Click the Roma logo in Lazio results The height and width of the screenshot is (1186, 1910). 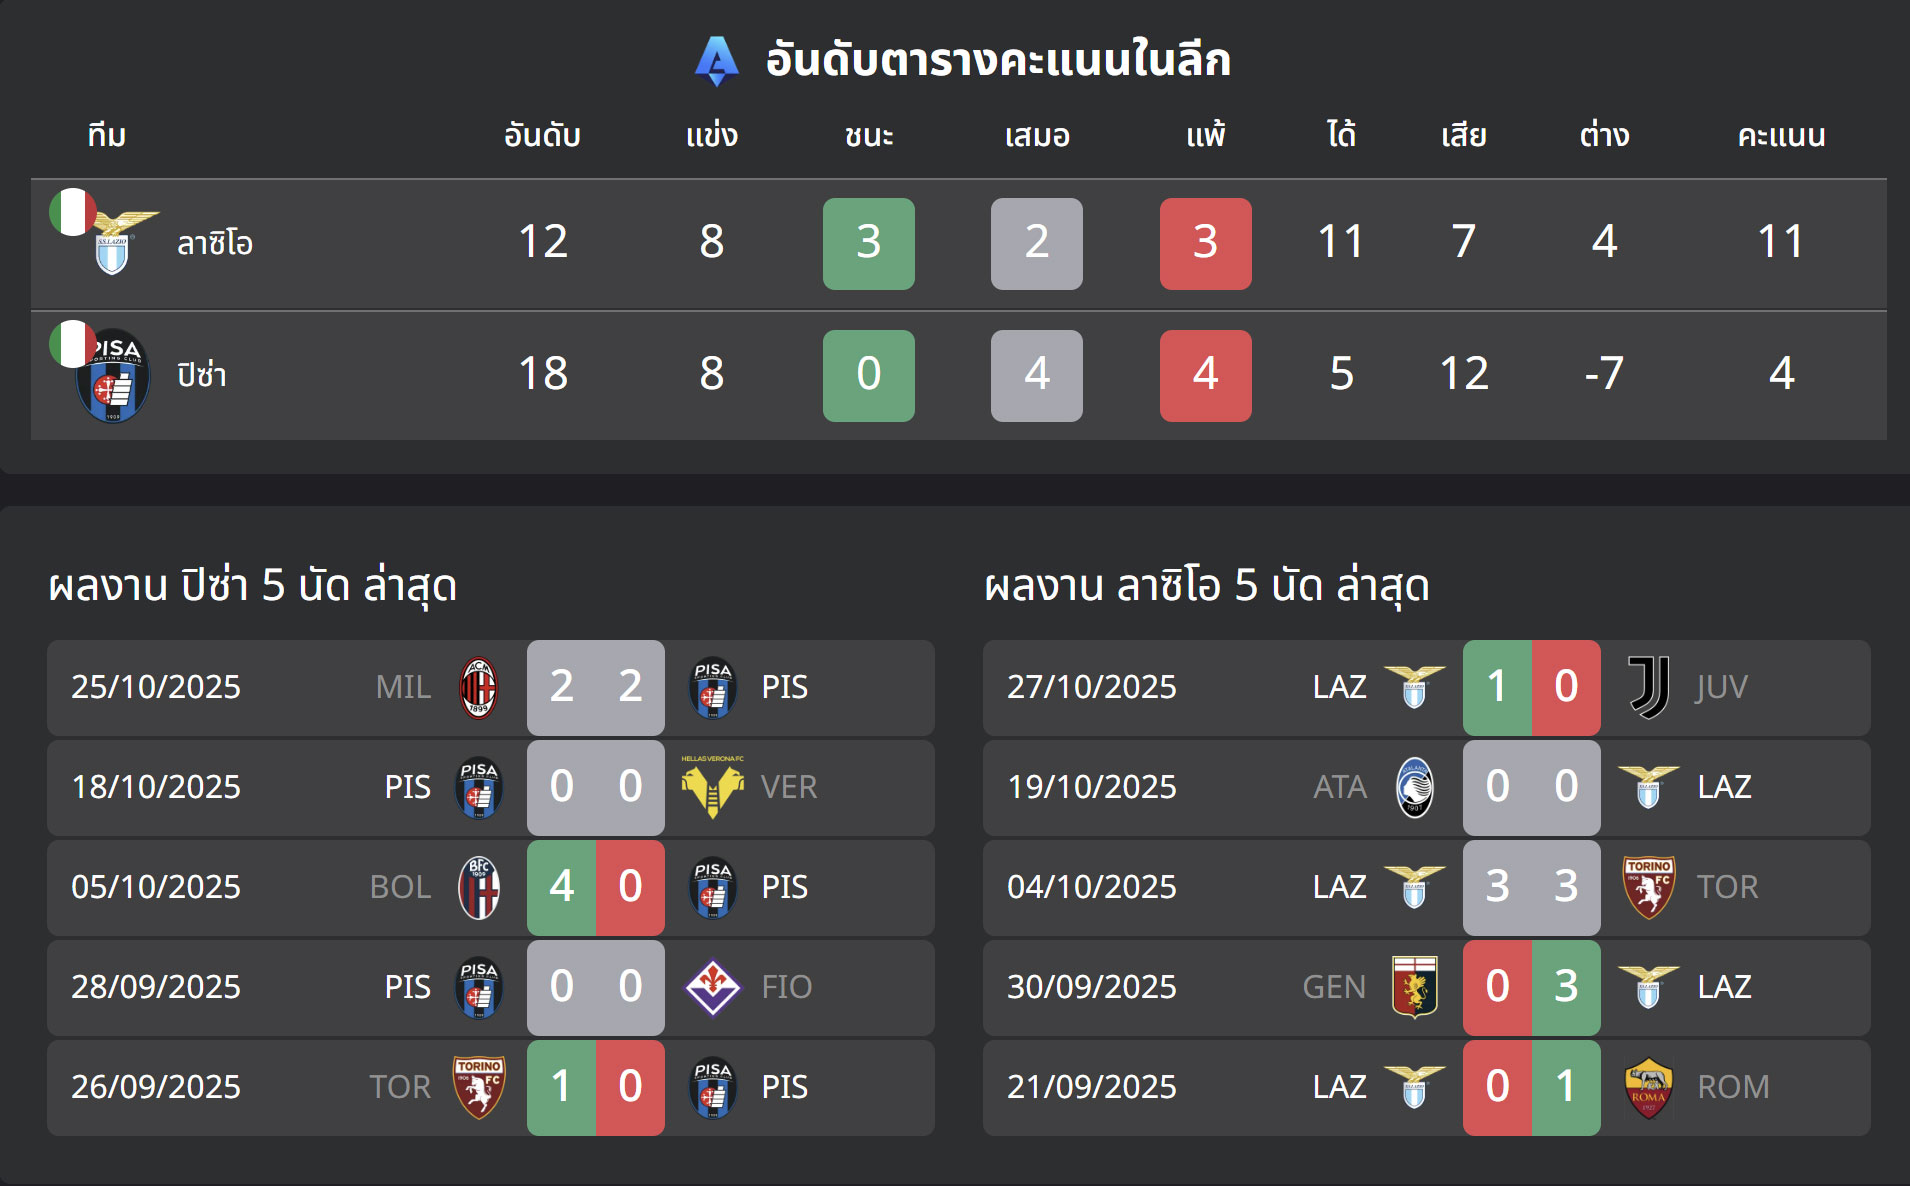tap(1650, 1087)
